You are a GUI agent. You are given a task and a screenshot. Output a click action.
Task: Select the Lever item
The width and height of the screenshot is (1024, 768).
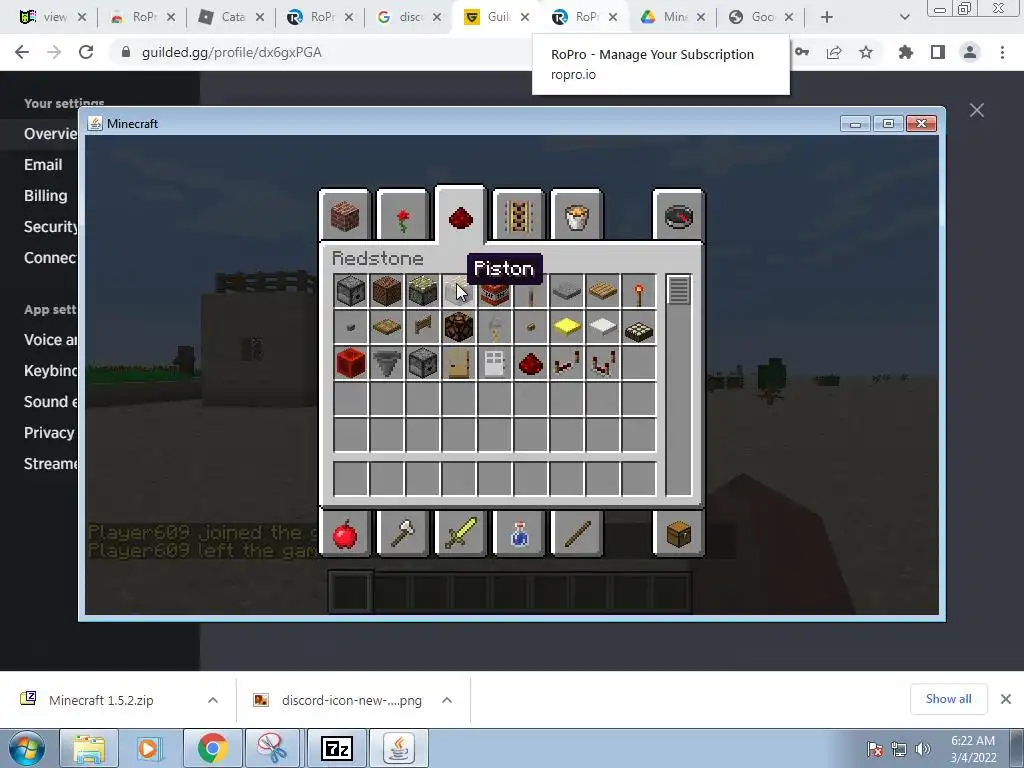click(530, 295)
